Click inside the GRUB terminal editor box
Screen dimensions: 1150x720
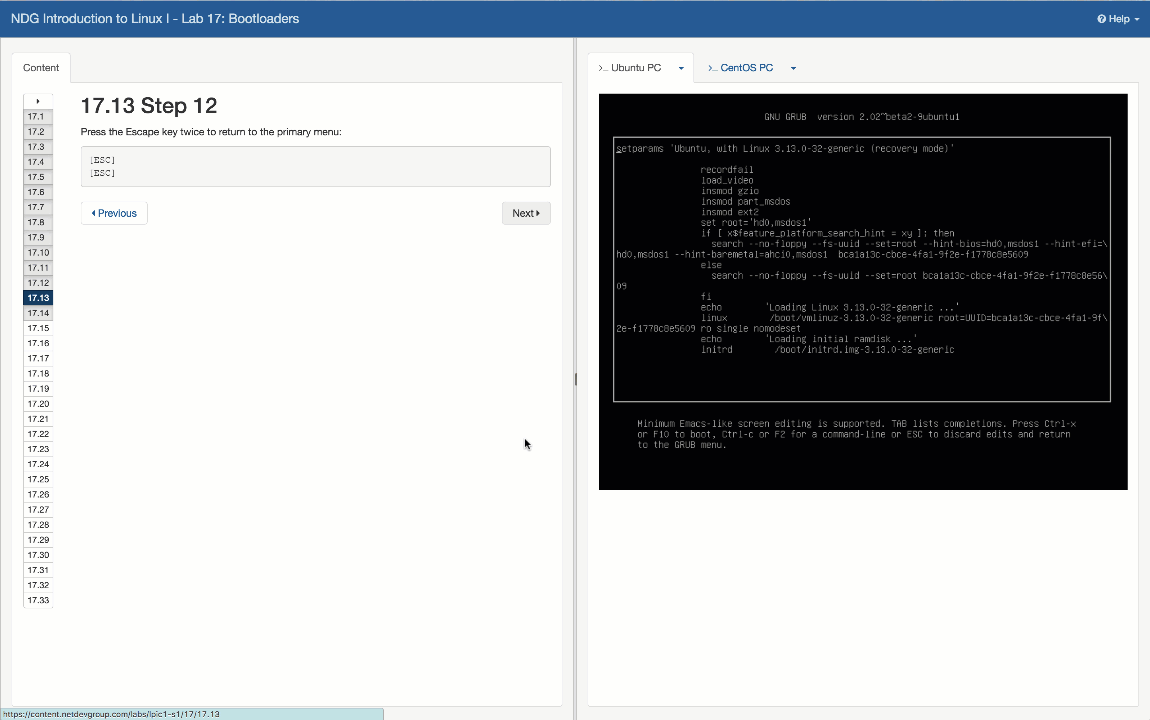(862, 269)
